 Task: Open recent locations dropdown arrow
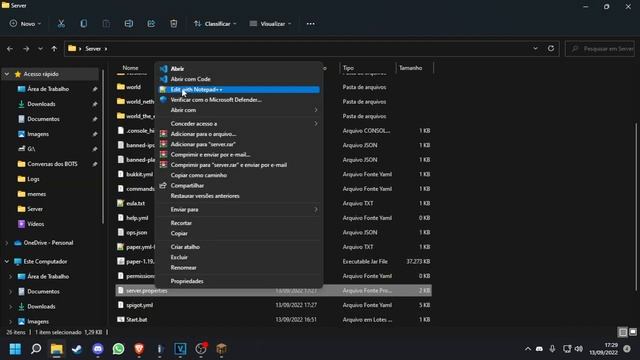40,49
